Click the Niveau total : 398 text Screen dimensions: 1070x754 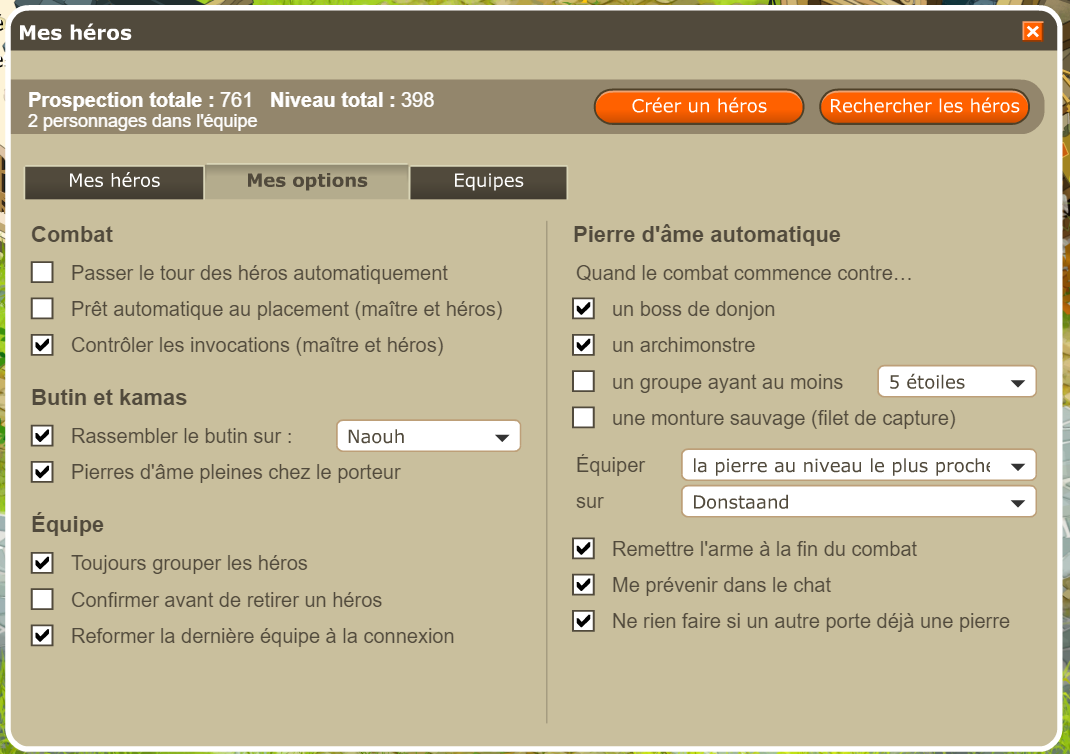[352, 100]
